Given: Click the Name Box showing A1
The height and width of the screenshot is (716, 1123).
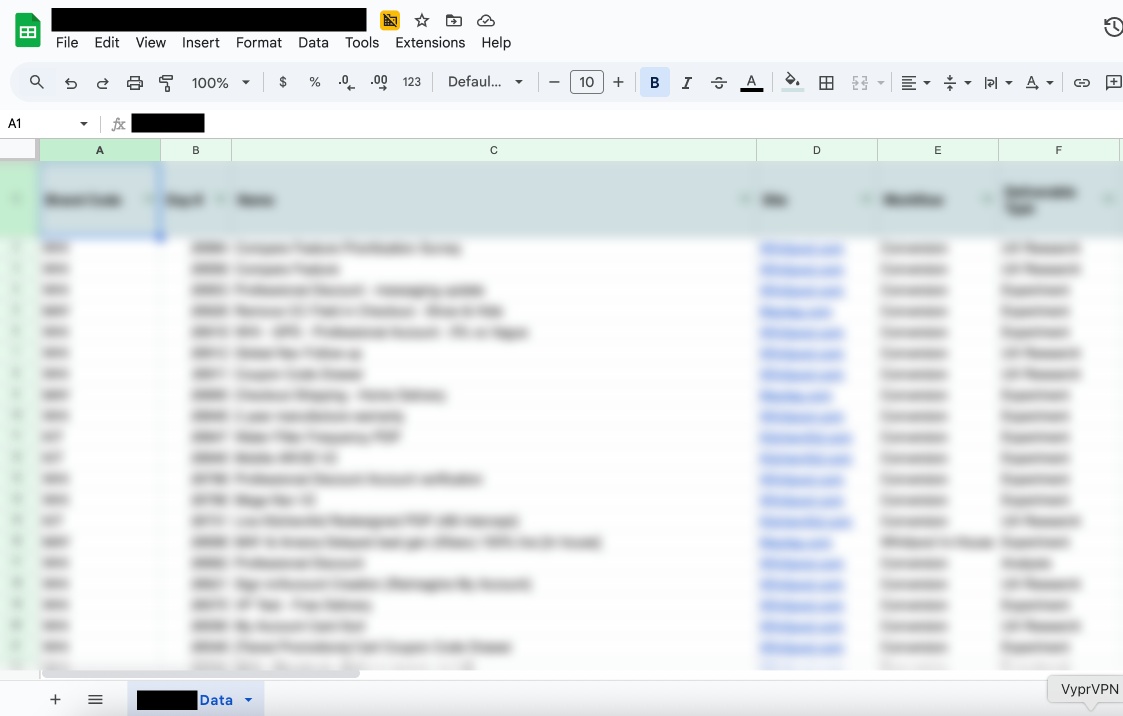Looking at the screenshot, I should [40, 123].
